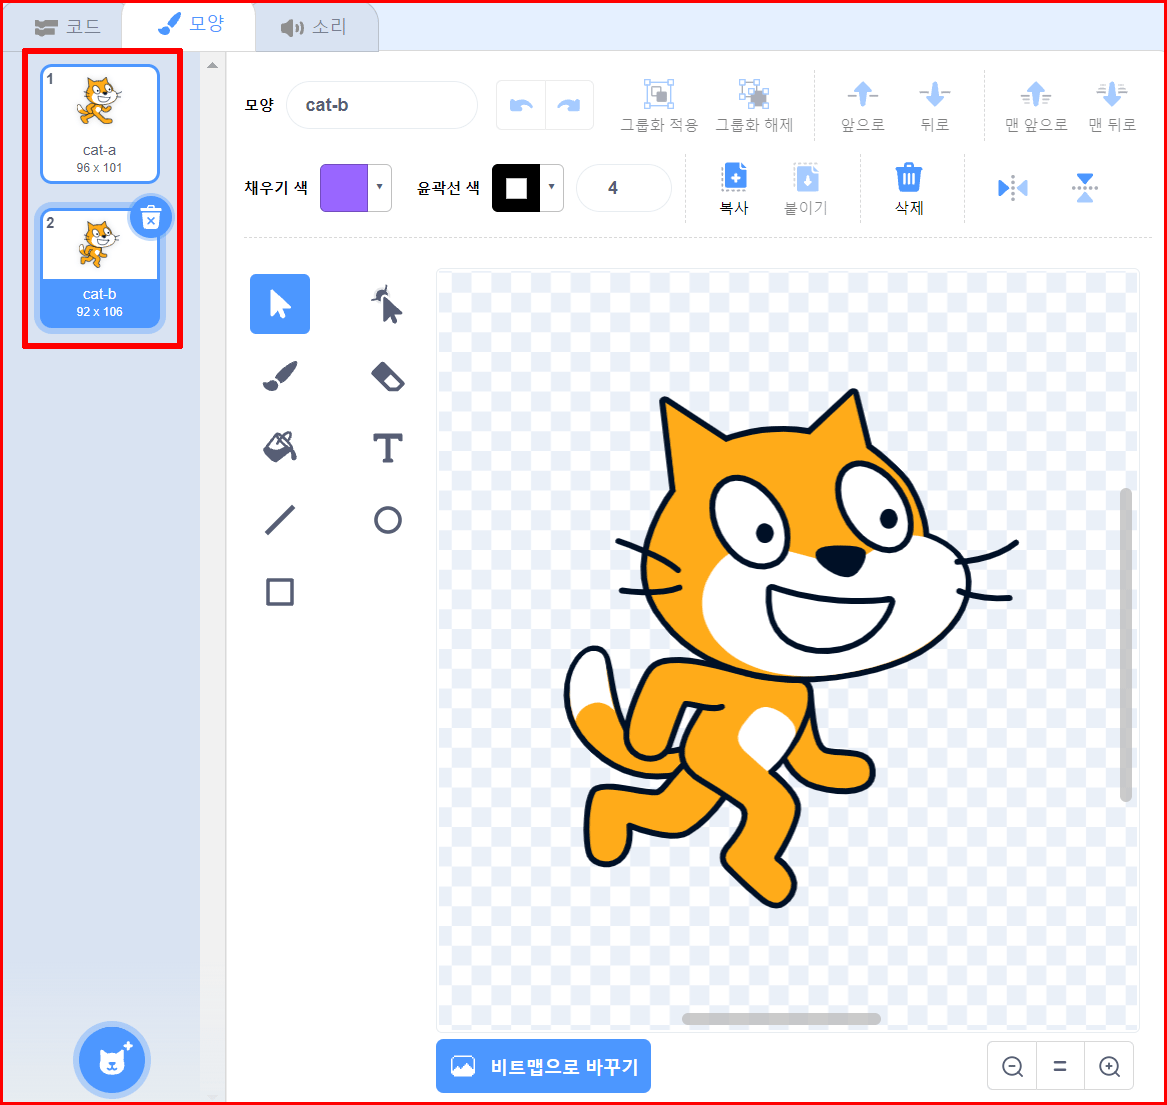This screenshot has width=1167, height=1105.
Task: Switch to the 소리 tab
Action: [x=314, y=28]
